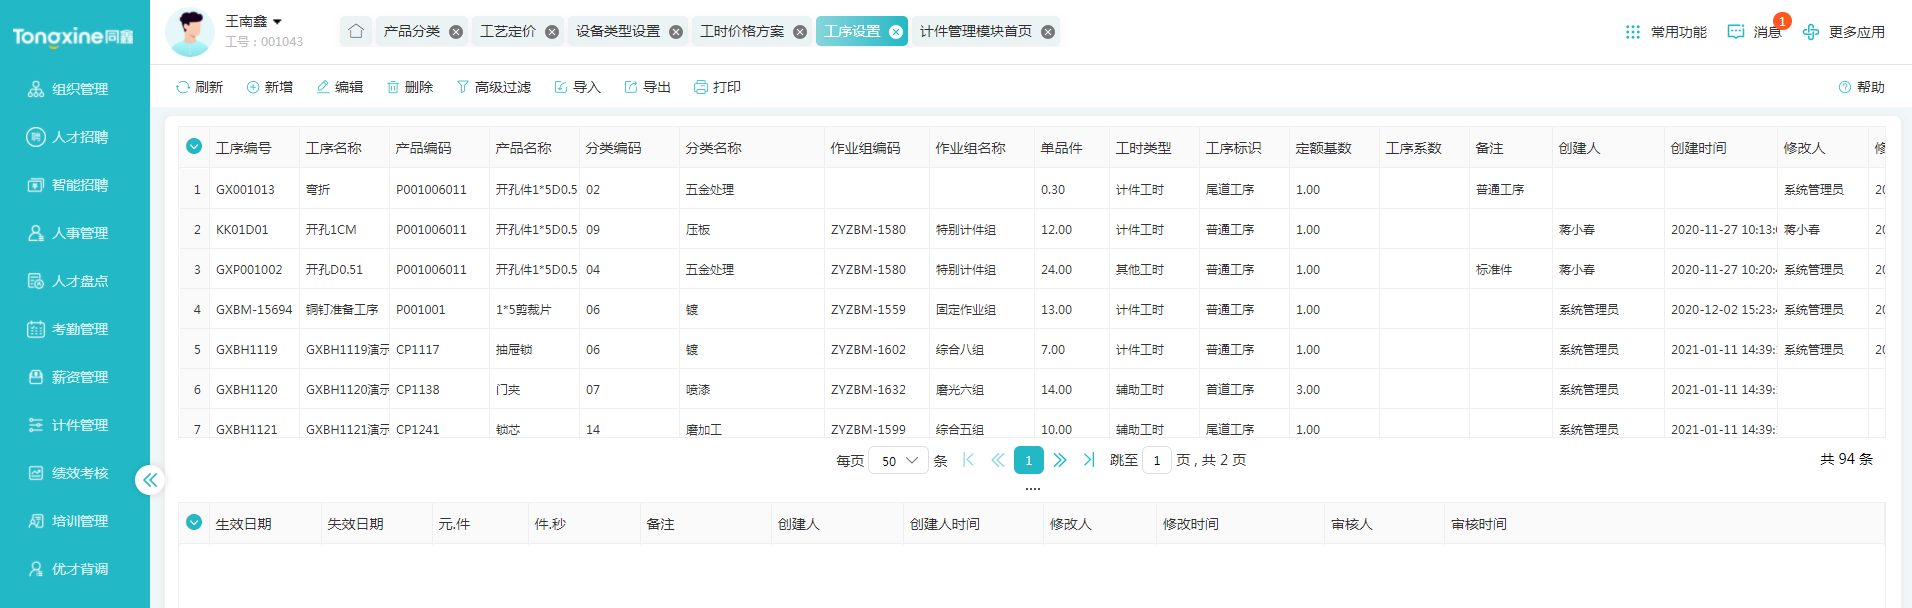Select row with 工序编号 GXBM-15694

(254, 310)
